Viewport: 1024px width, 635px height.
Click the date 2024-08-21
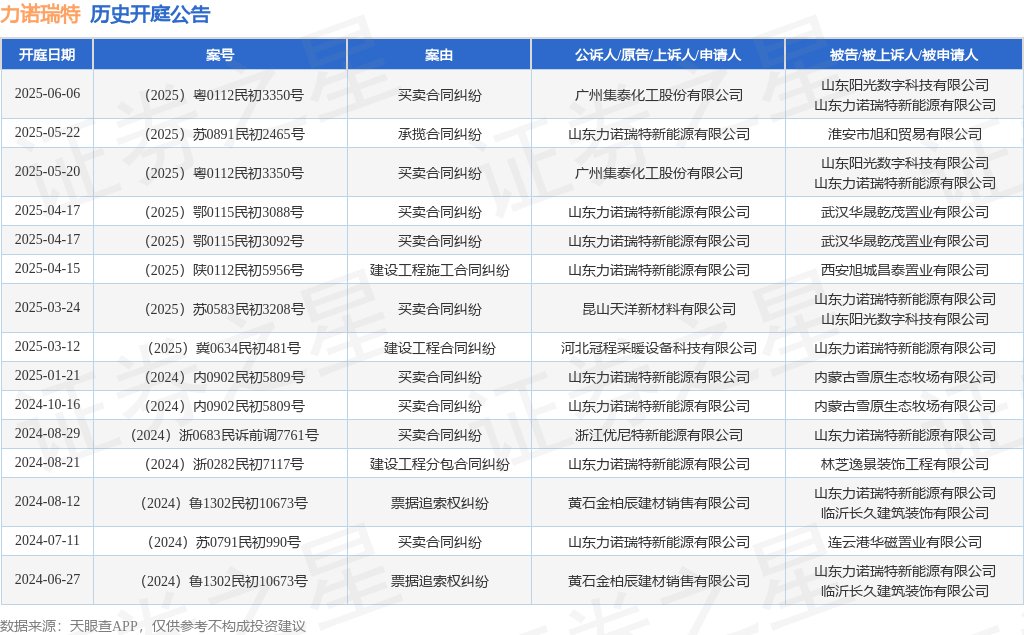(47, 463)
